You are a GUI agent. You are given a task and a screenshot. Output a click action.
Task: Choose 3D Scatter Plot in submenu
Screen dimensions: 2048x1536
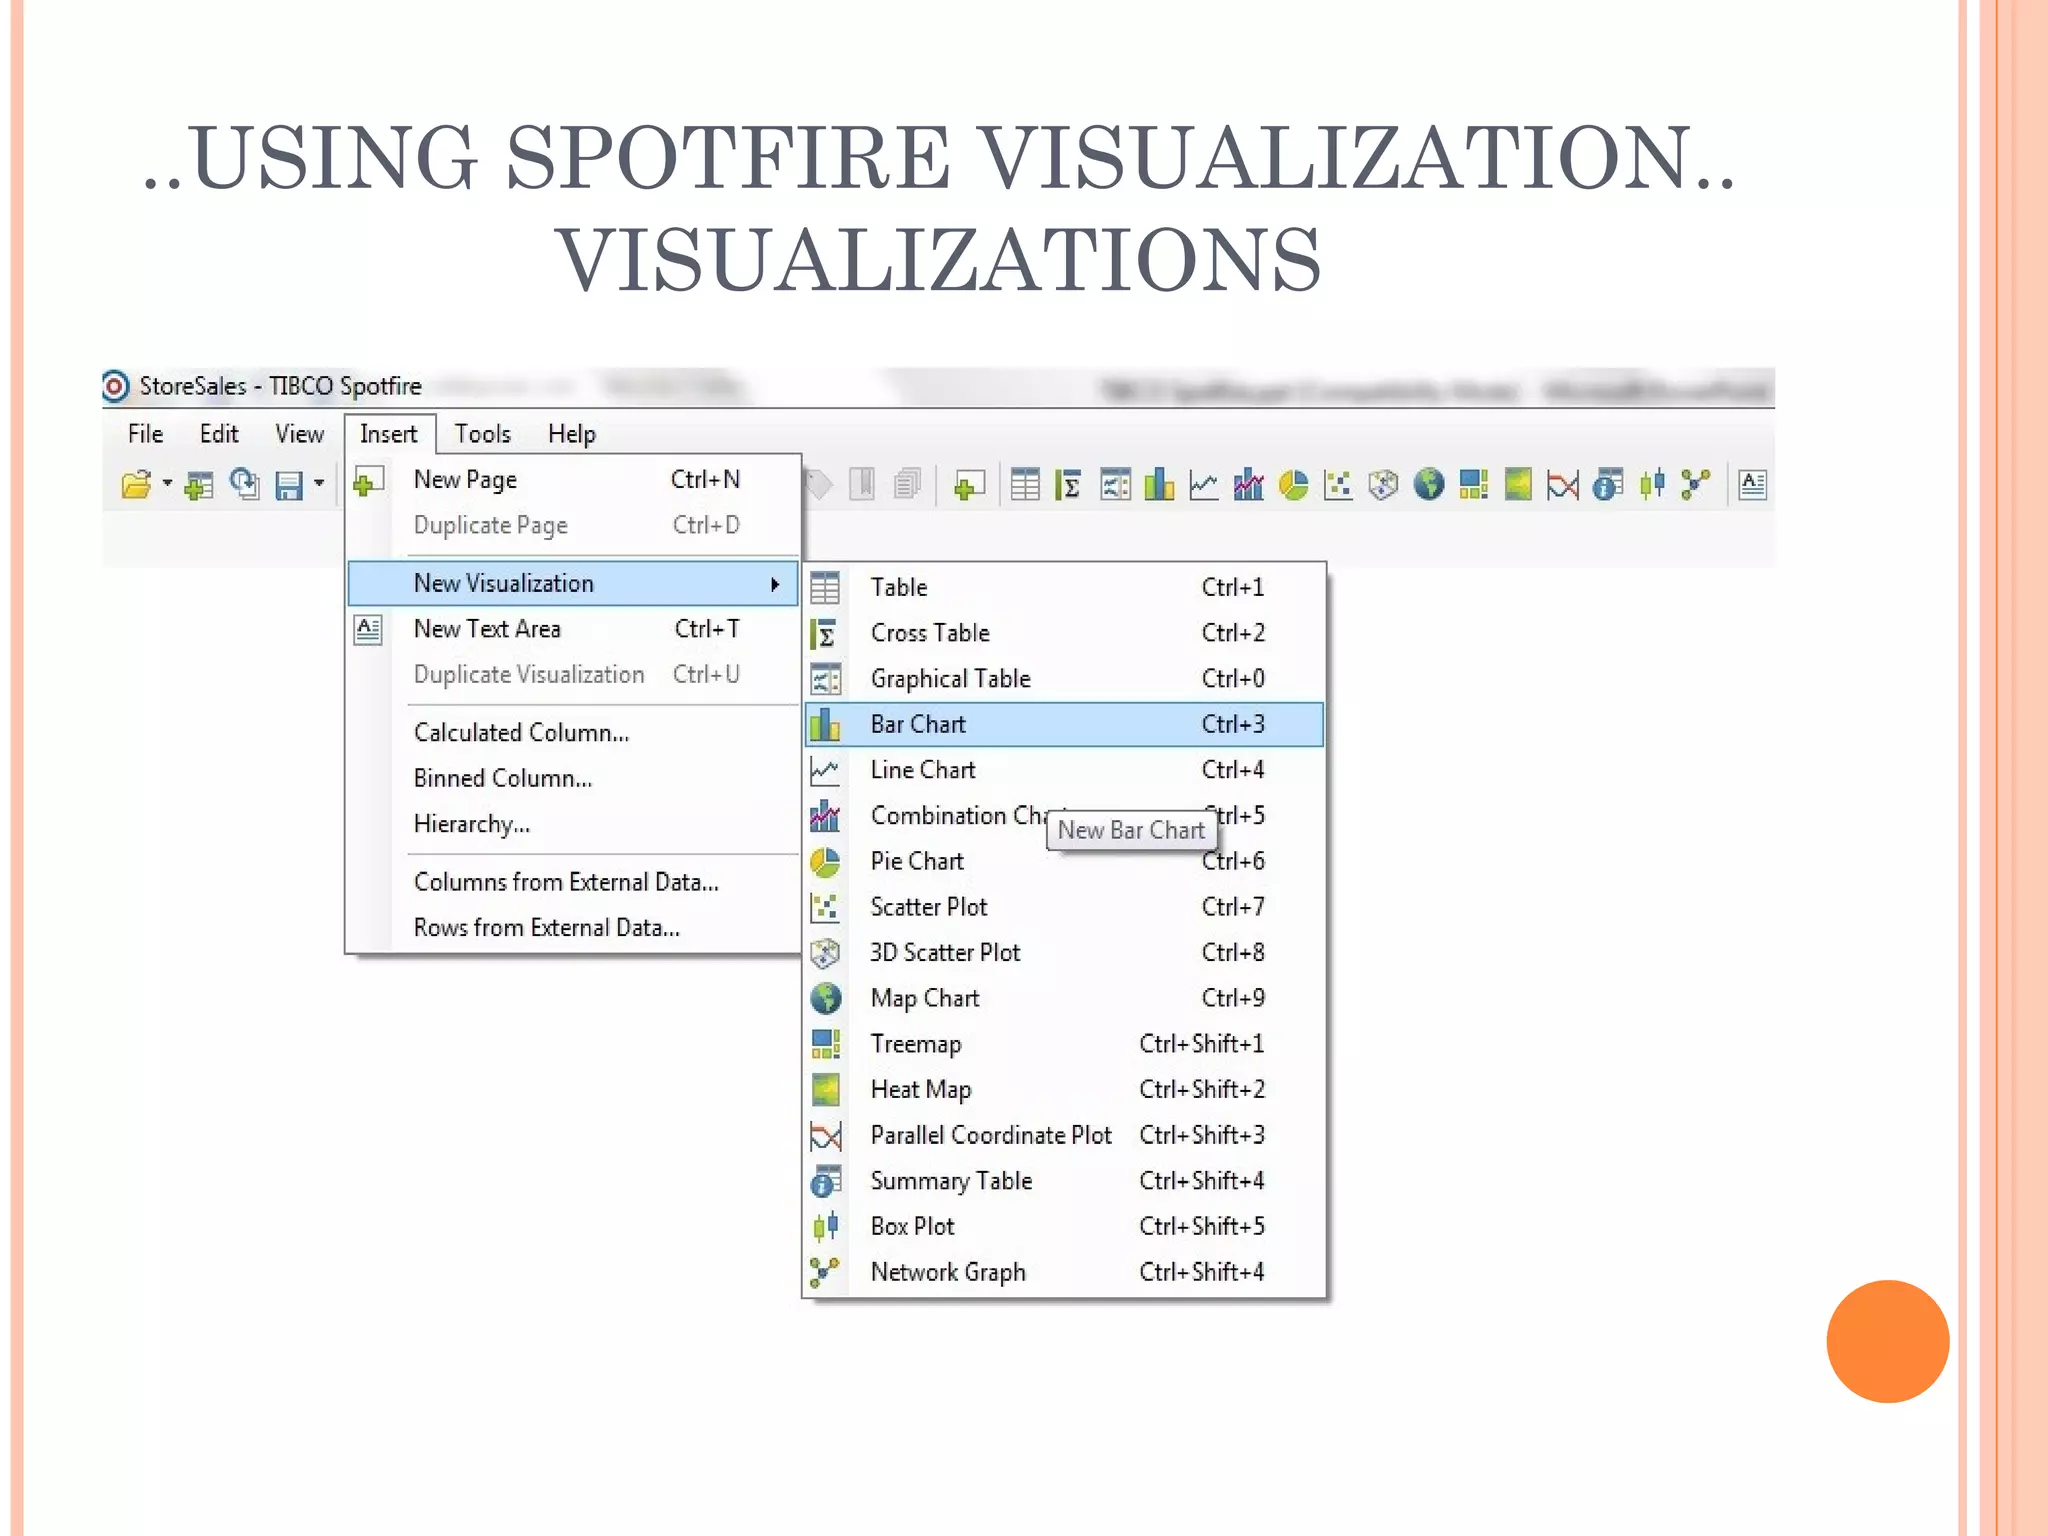click(1064, 953)
